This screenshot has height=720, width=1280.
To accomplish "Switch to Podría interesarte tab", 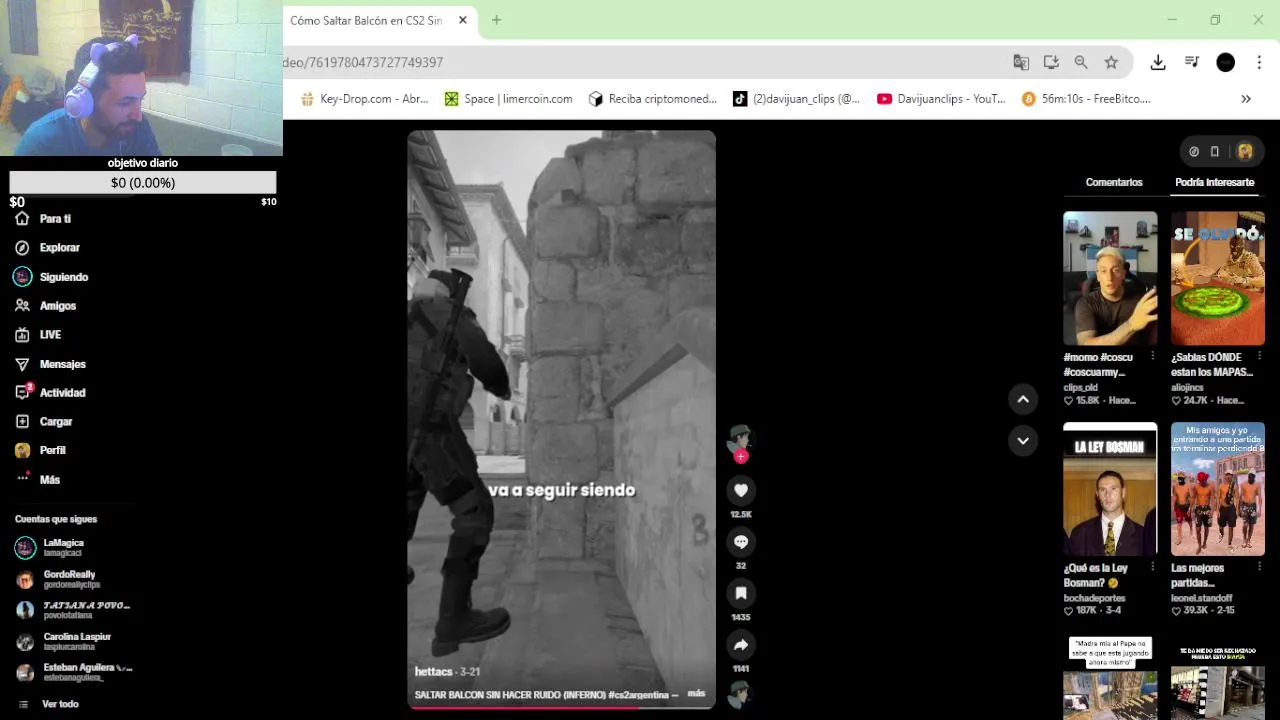I will [x=1214, y=182].
